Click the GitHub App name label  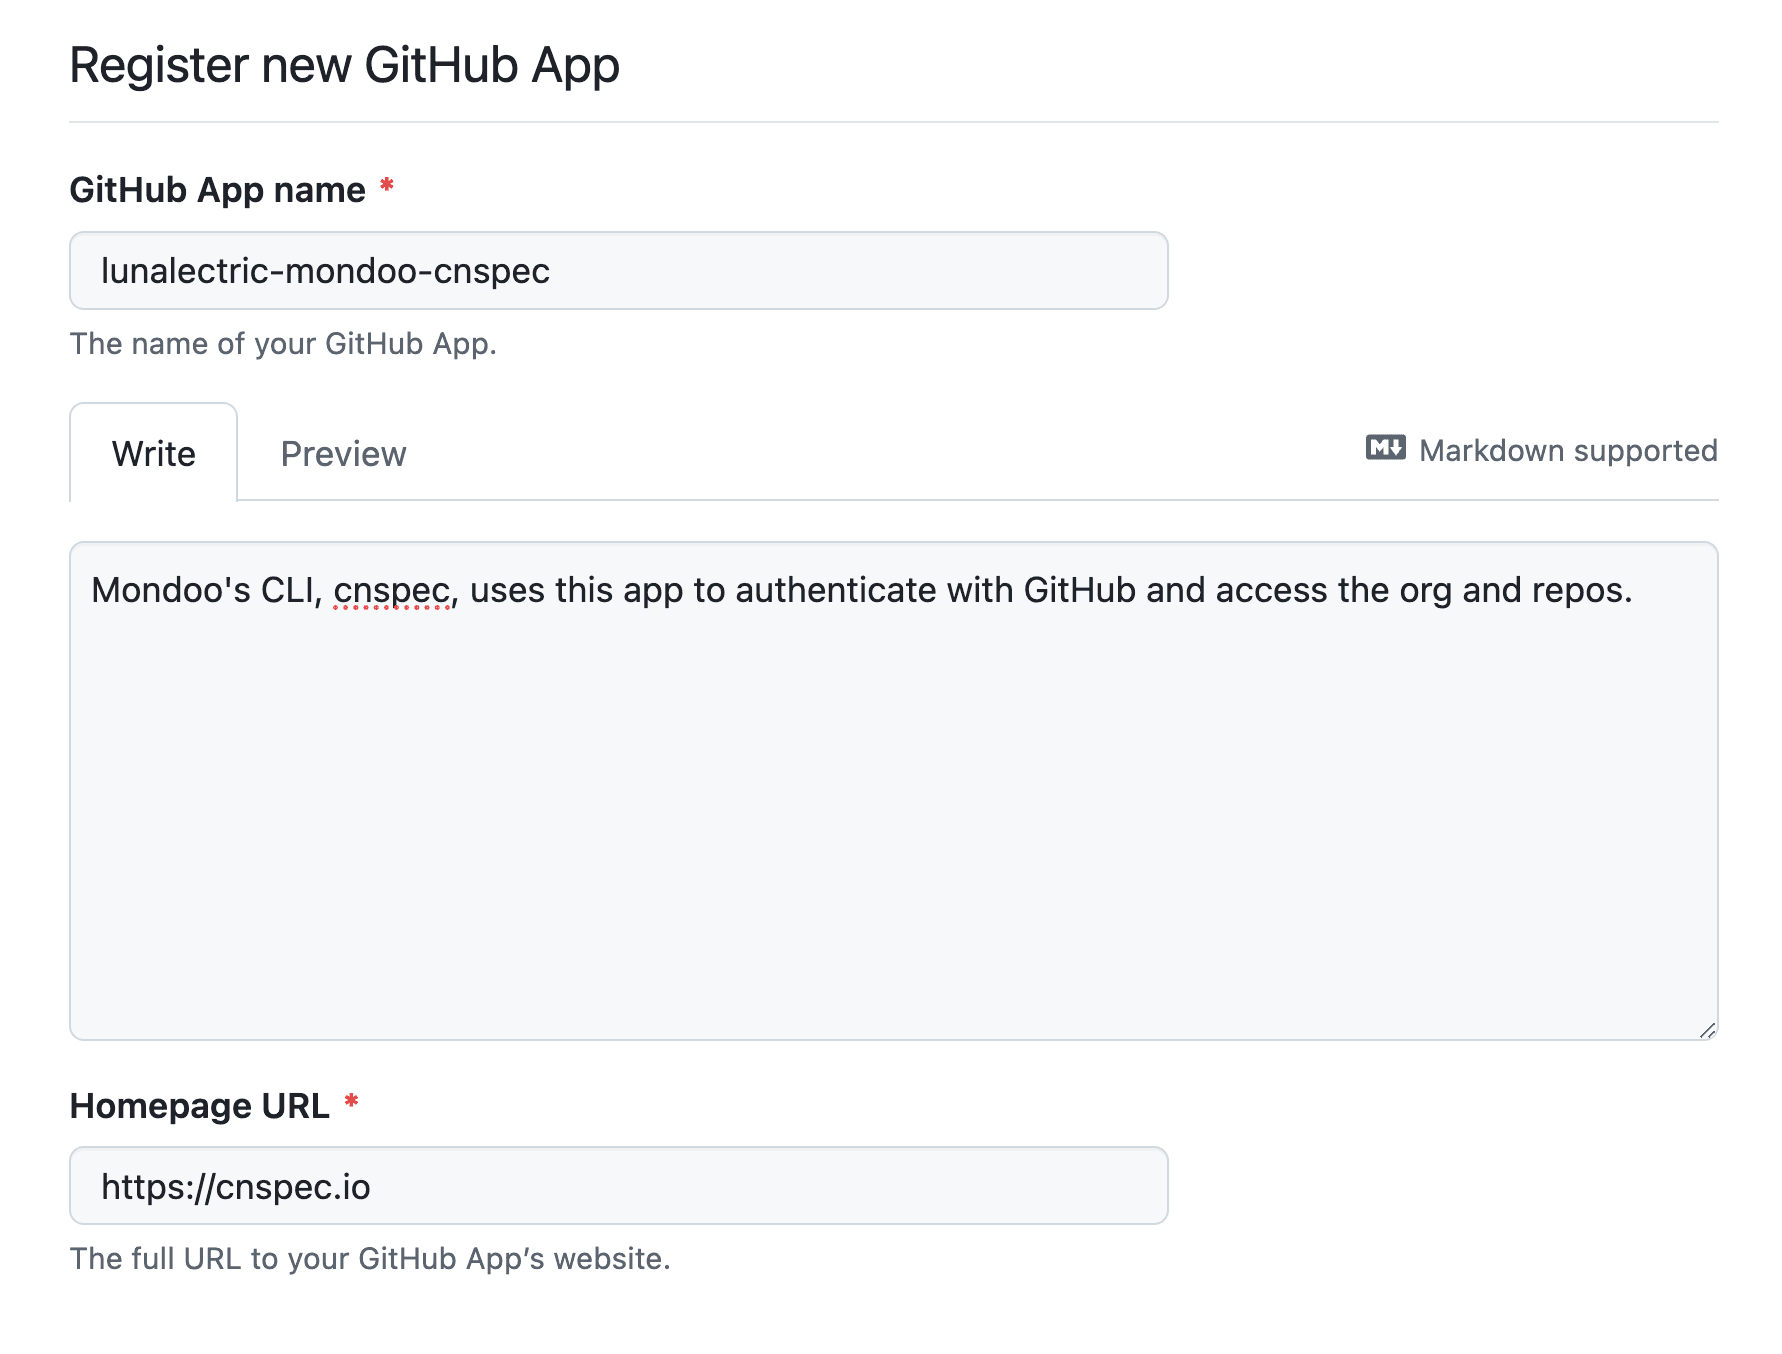point(216,189)
